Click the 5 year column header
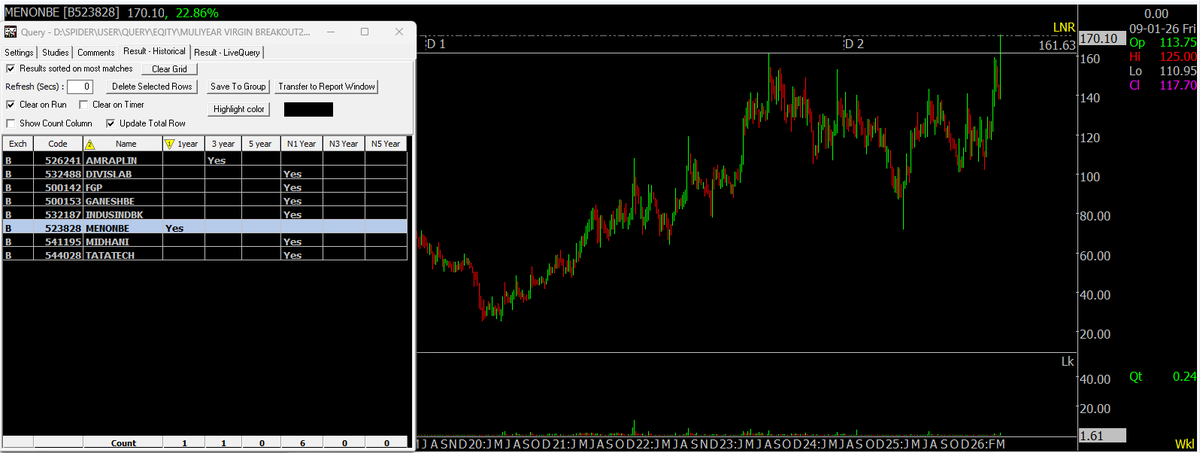The image size is (1200, 453). (260, 144)
